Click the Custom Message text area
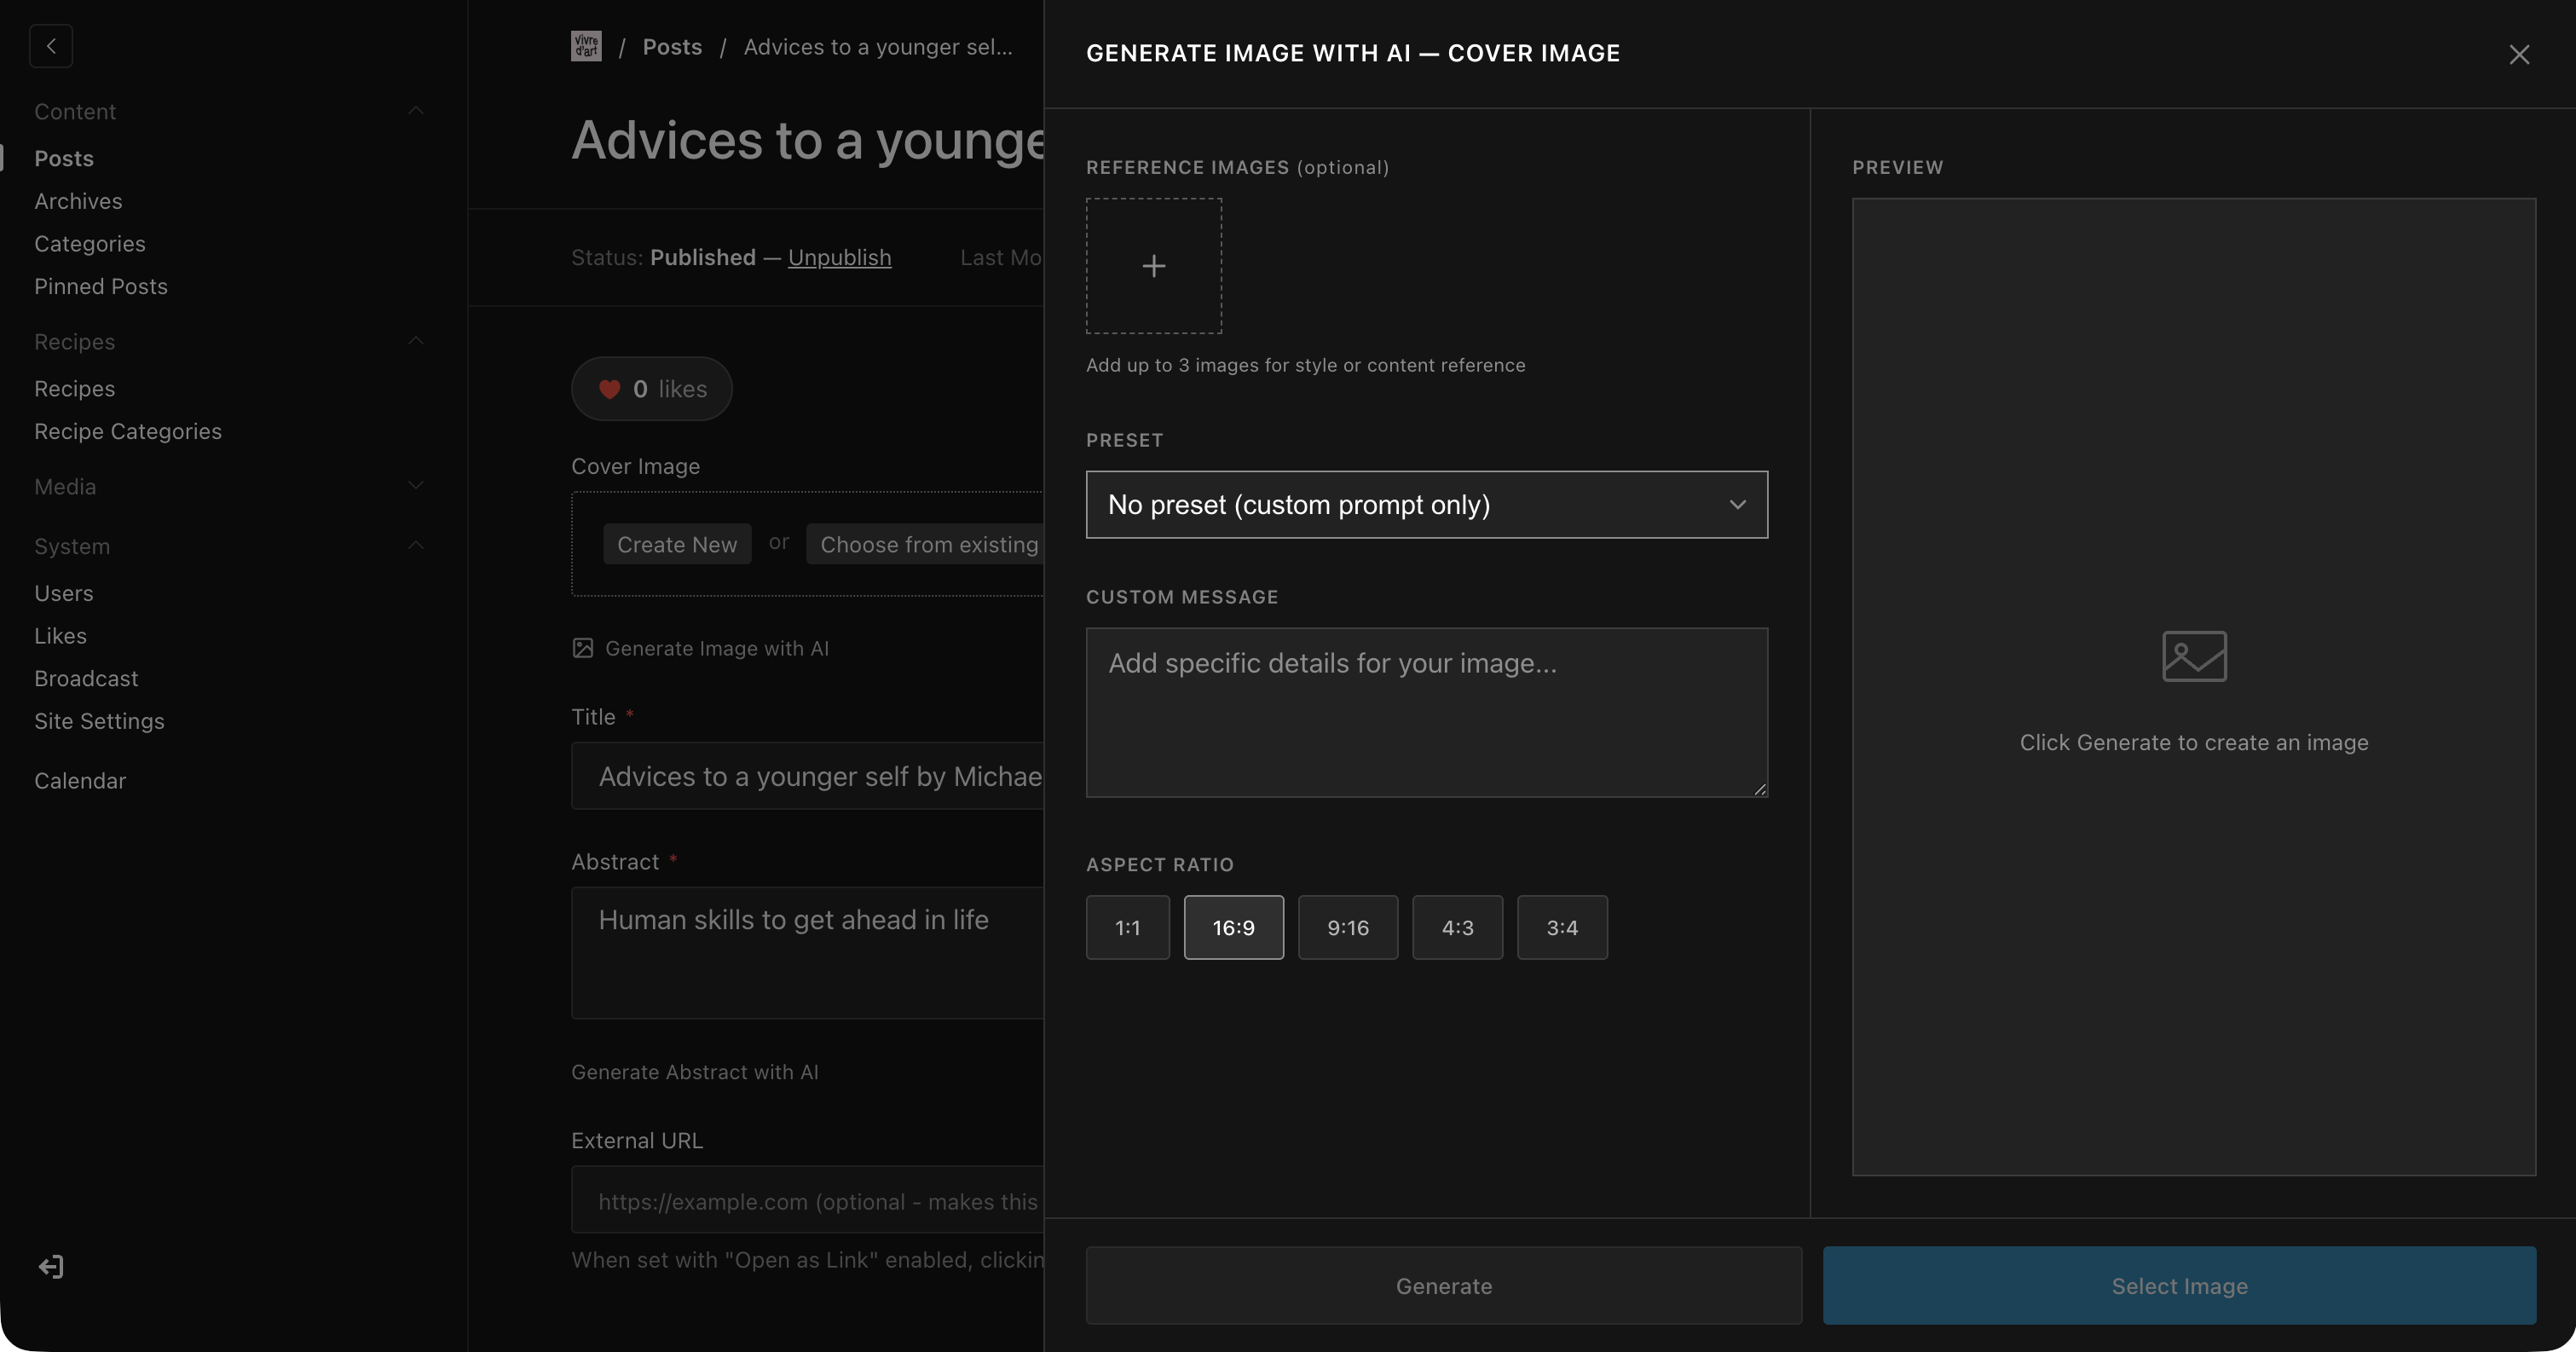 click(x=1426, y=712)
